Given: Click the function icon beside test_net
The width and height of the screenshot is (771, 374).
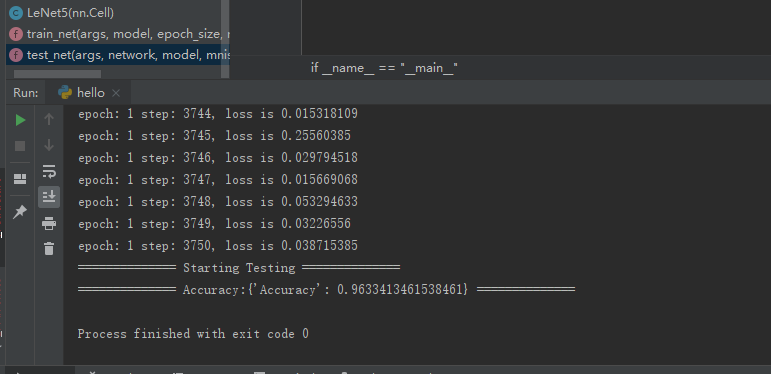Looking at the screenshot, I should pyautogui.click(x=16, y=55).
